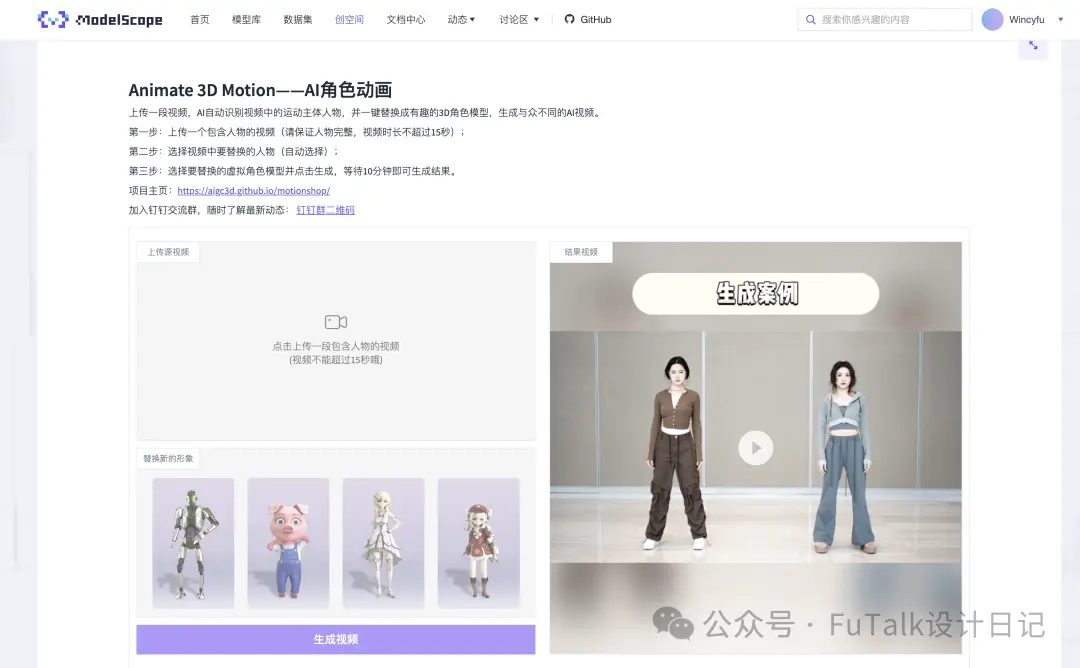The height and width of the screenshot is (668, 1080).
Task: Click the ModelScope logo
Action: pos(100,19)
